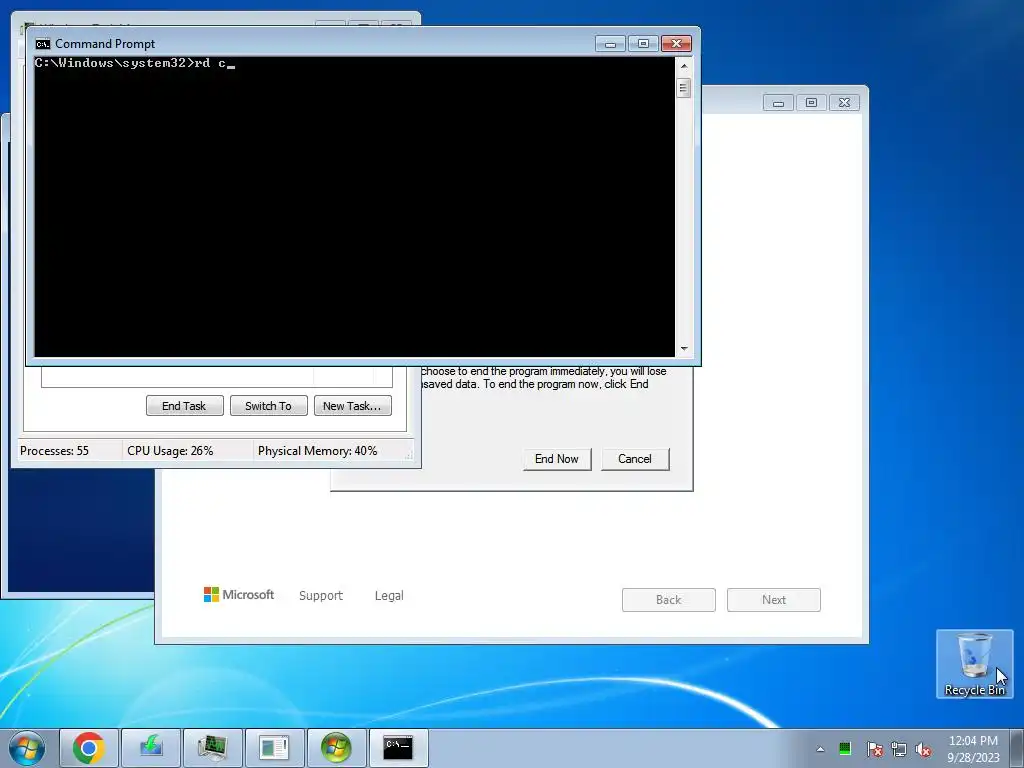Open the document window icon in taskbar
Screen dimensions: 1024x768
[274, 748]
